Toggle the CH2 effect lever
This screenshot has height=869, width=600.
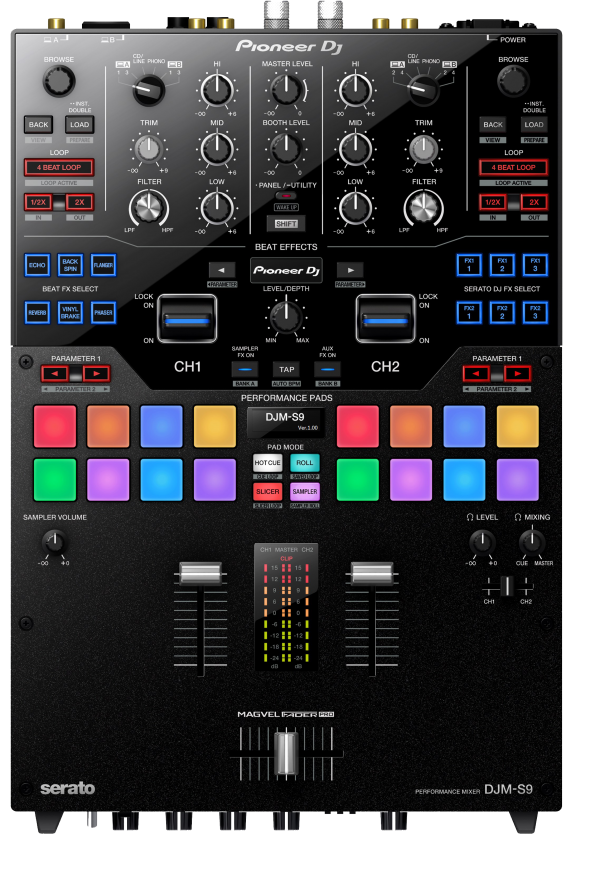385,319
